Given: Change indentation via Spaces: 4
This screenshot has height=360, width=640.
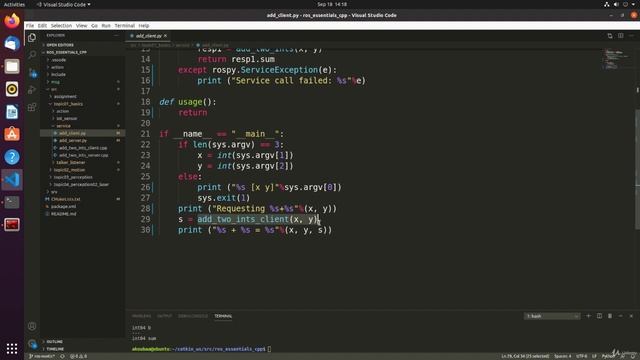Looking at the screenshot, I should pos(562,356).
